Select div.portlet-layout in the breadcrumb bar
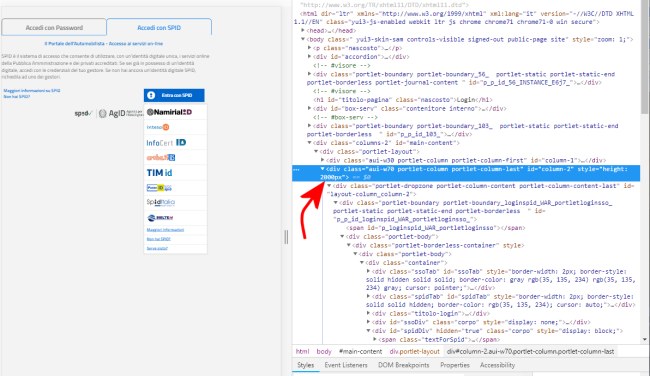This screenshot has height=376, width=650. coord(414,351)
